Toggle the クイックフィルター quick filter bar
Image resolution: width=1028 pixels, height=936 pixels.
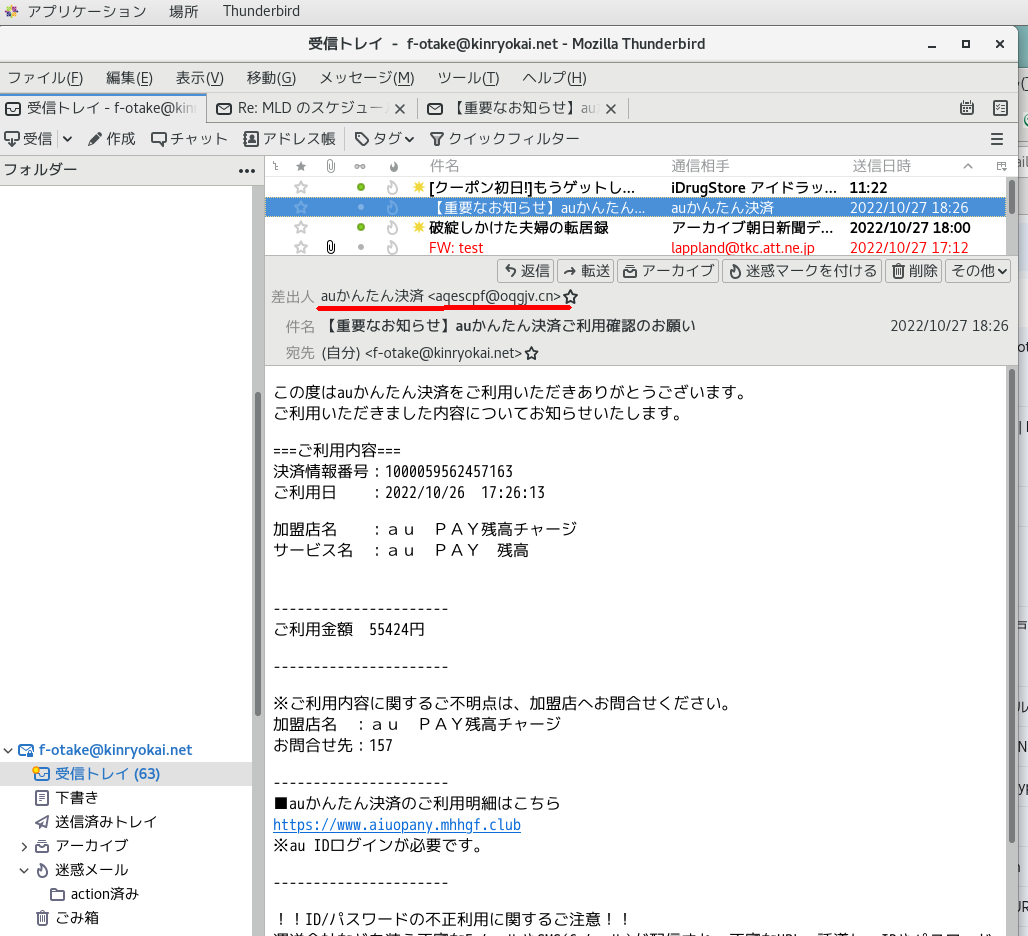[x=504, y=139]
